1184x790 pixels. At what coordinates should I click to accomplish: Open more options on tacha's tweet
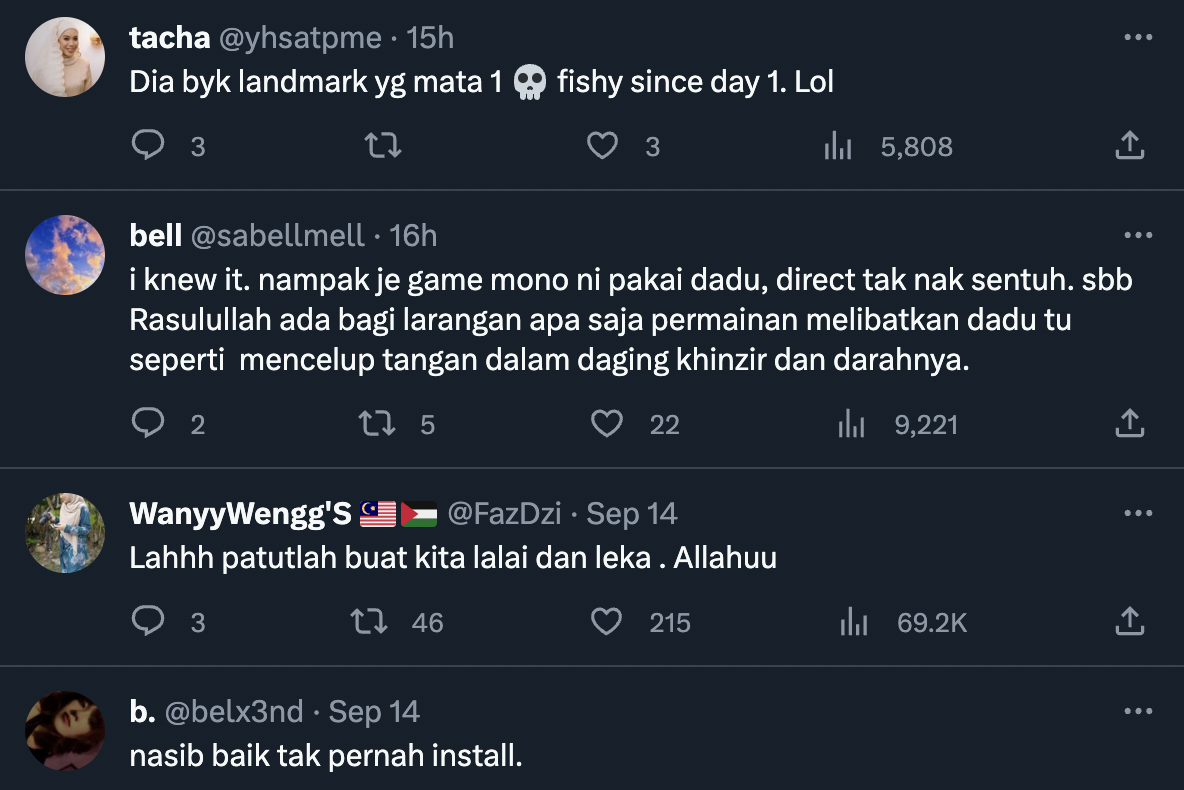[1138, 38]
